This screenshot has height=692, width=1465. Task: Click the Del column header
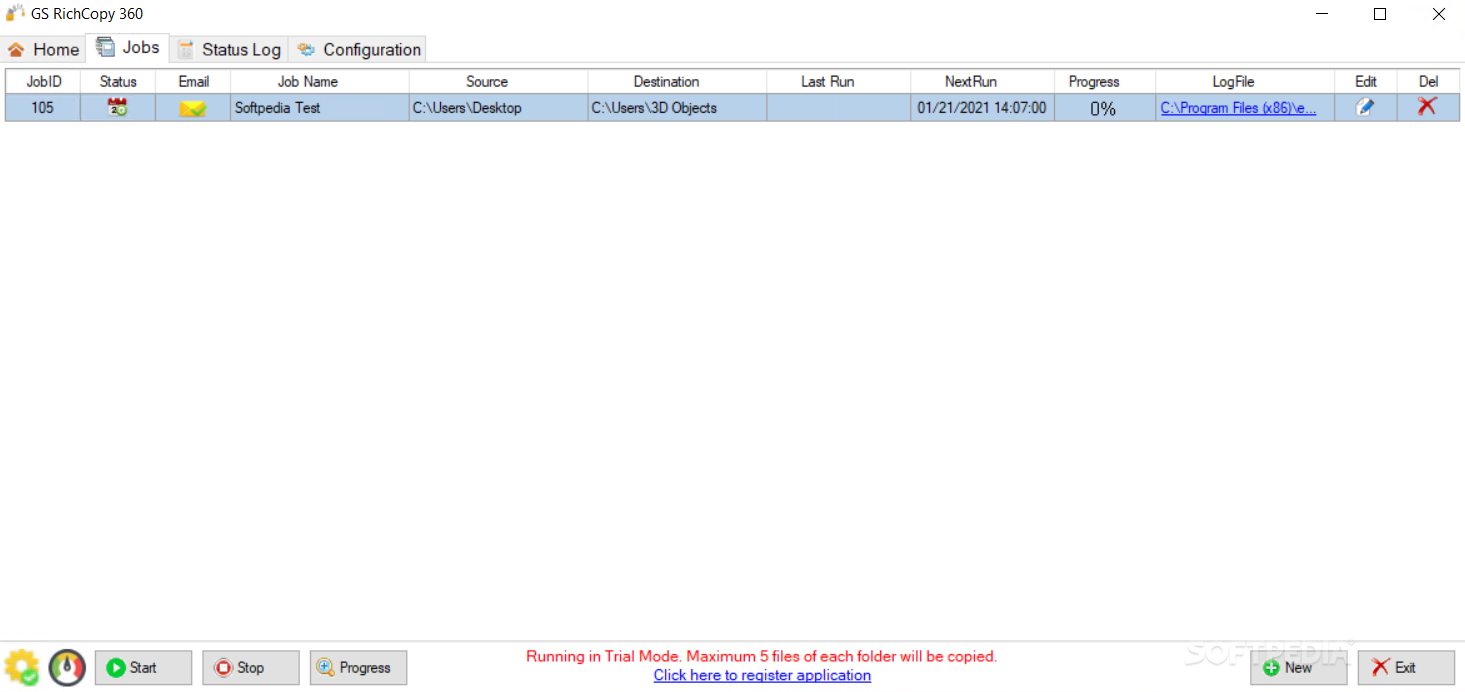click(x=1428, y=82)
